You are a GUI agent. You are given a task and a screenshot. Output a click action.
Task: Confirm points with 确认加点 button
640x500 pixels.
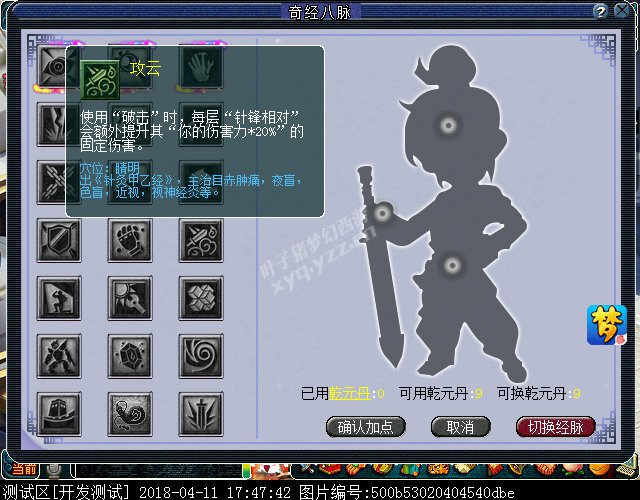[366, 427]
